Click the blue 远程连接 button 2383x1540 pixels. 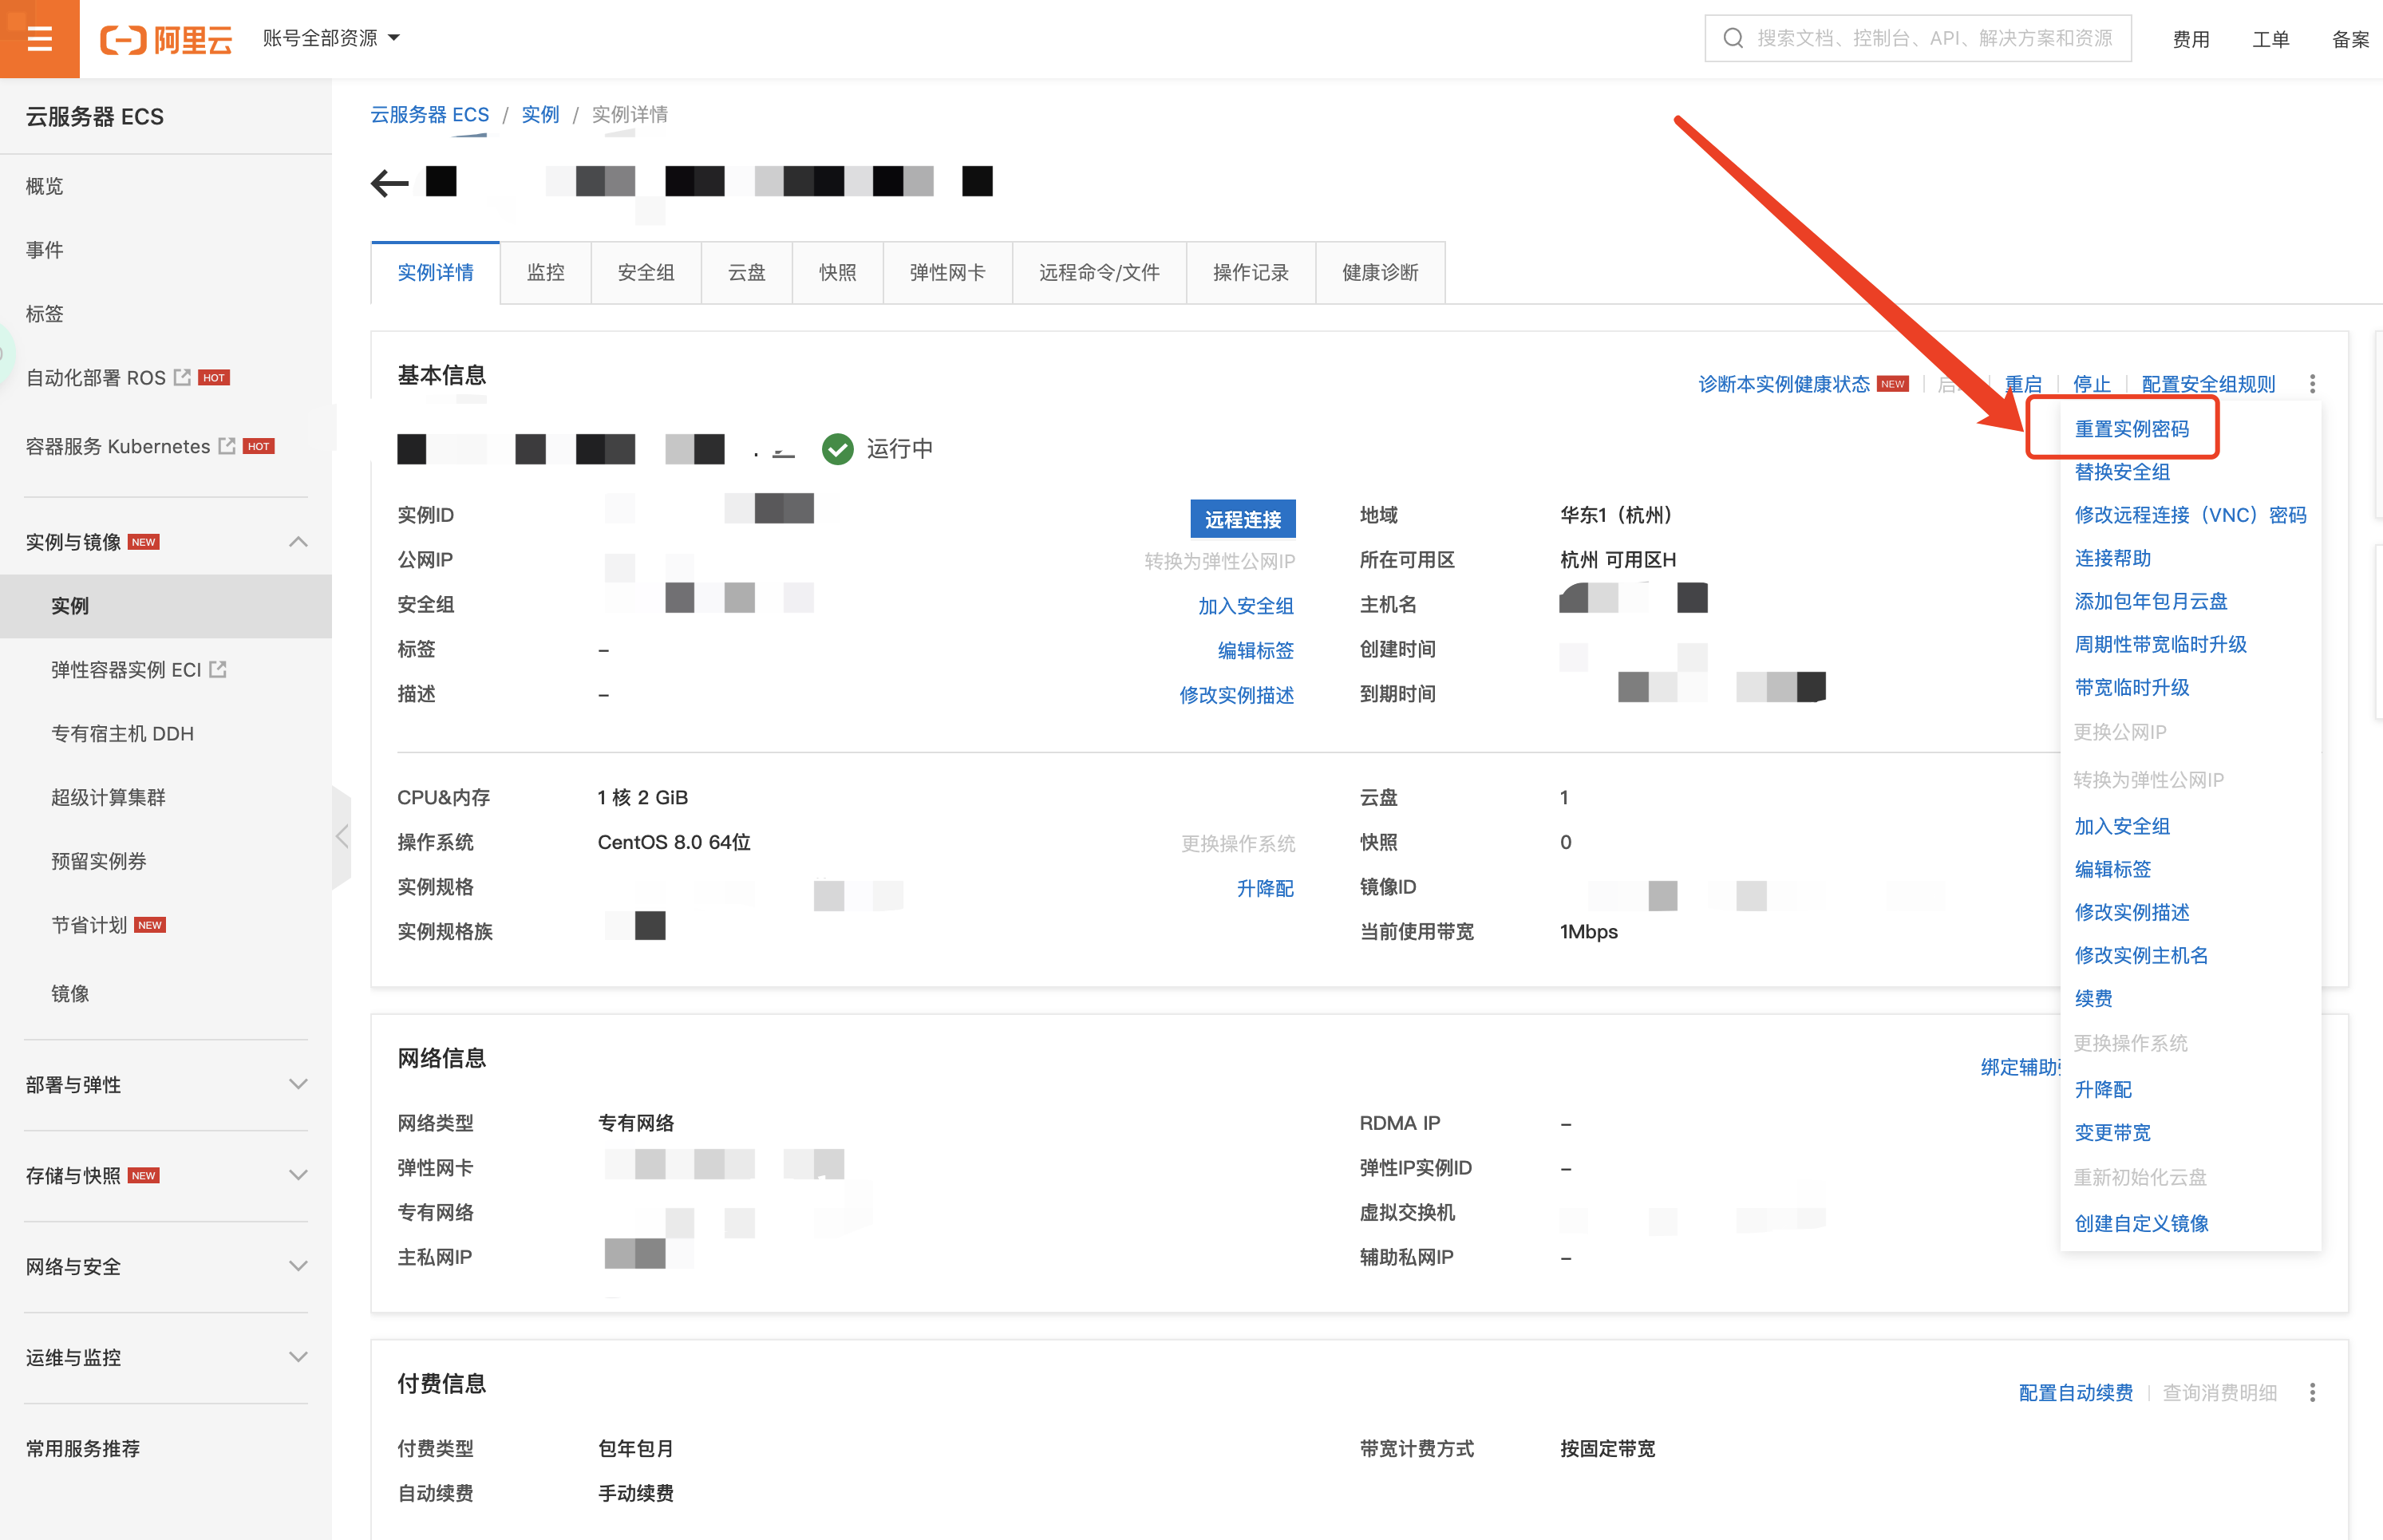pos(1242,519)
